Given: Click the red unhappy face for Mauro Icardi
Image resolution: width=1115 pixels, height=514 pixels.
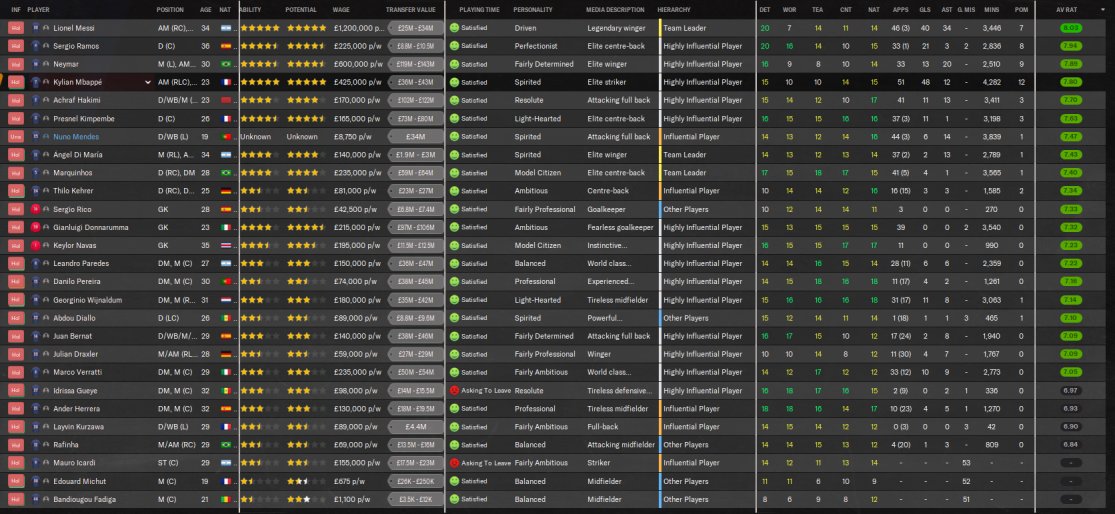Looking at the screenshot, I should (454, 463).
